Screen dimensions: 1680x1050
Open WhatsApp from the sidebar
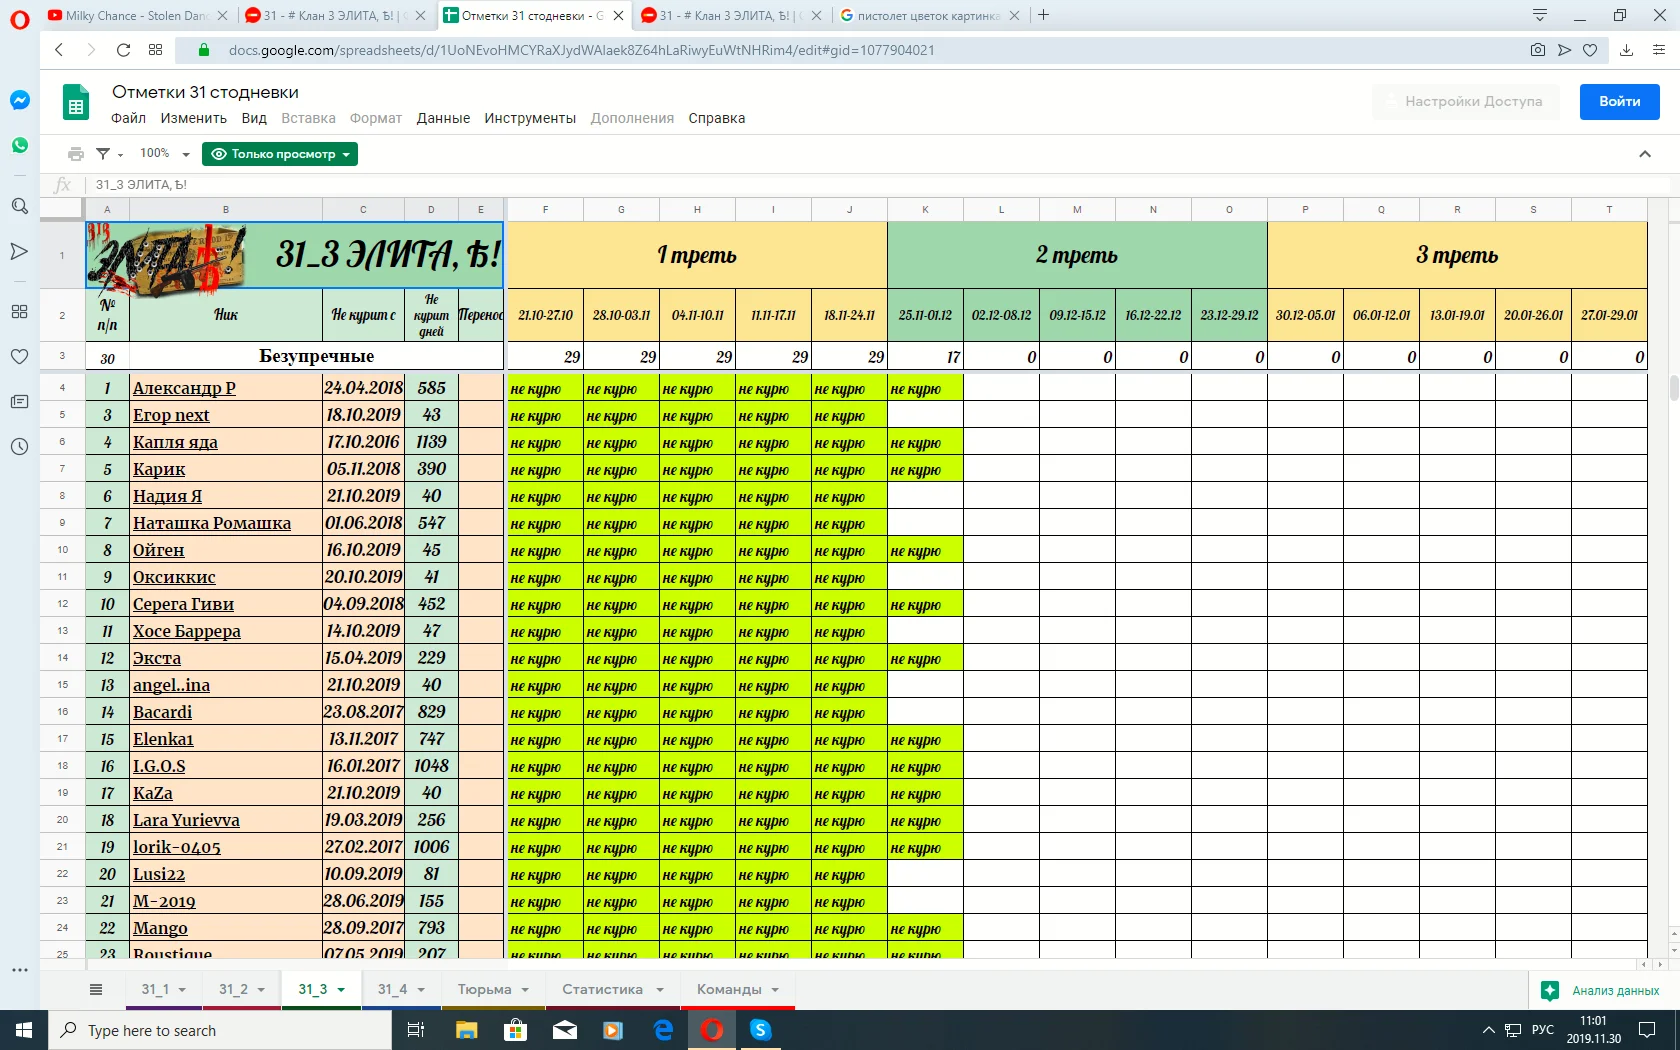[20, 145]
